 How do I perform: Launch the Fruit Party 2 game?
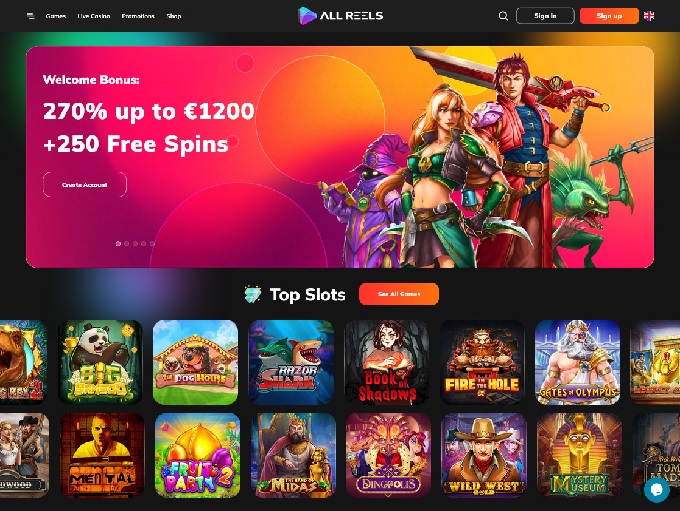[197, 455]
